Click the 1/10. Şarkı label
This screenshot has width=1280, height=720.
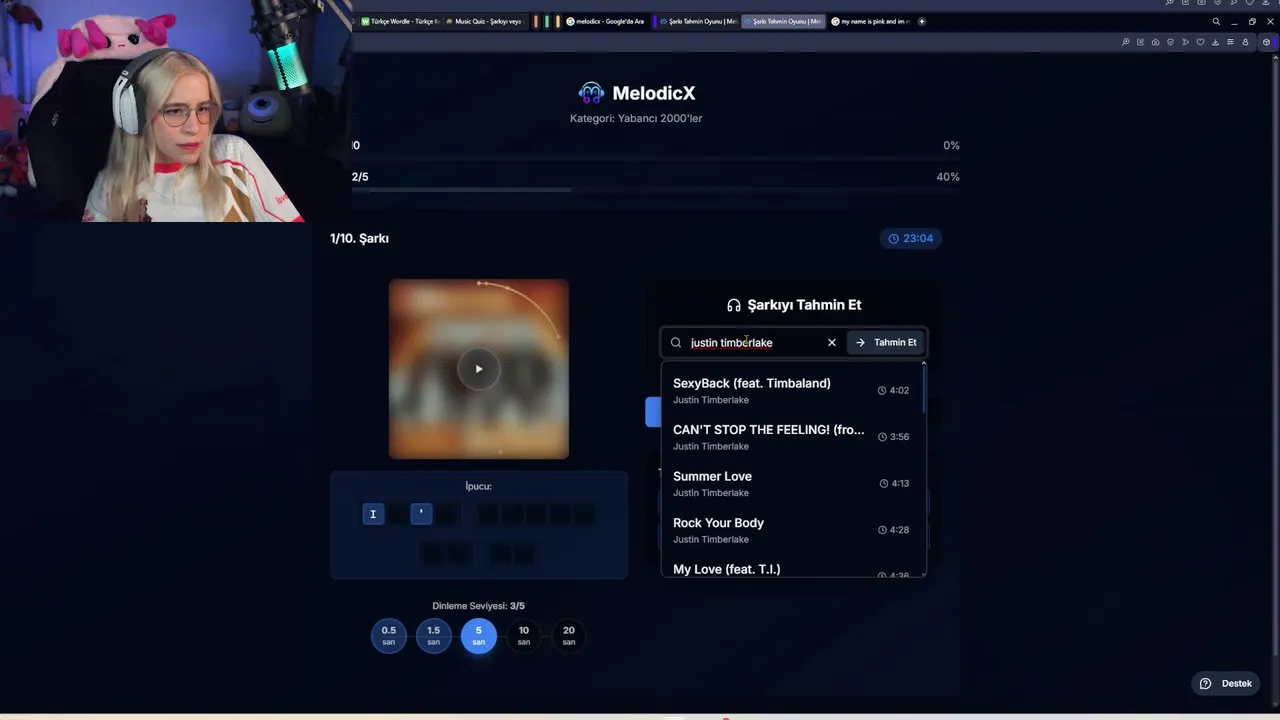359,238
